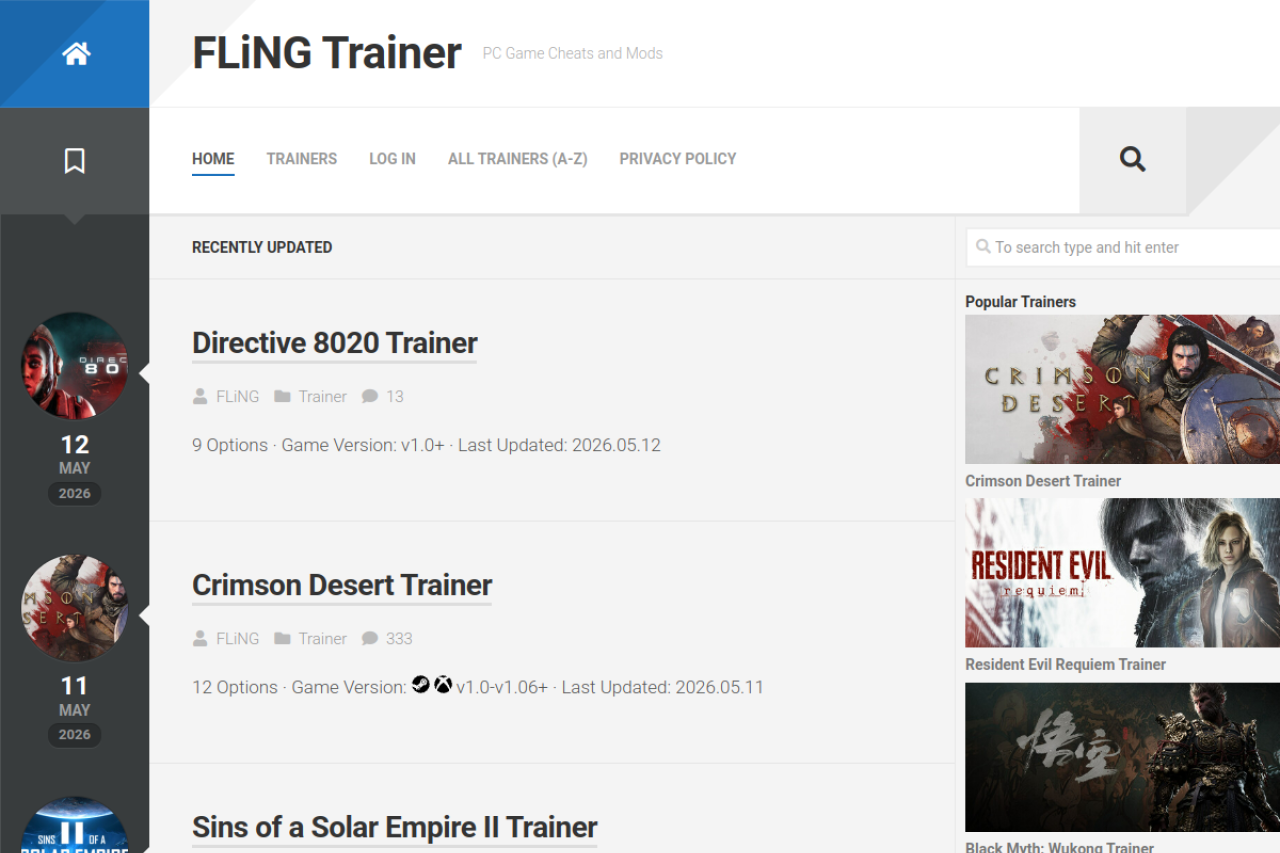Viewport: 1280px width, 853px height.
Task: Open the PRIVACY POLICY menu item
Action: click(678, 158)
